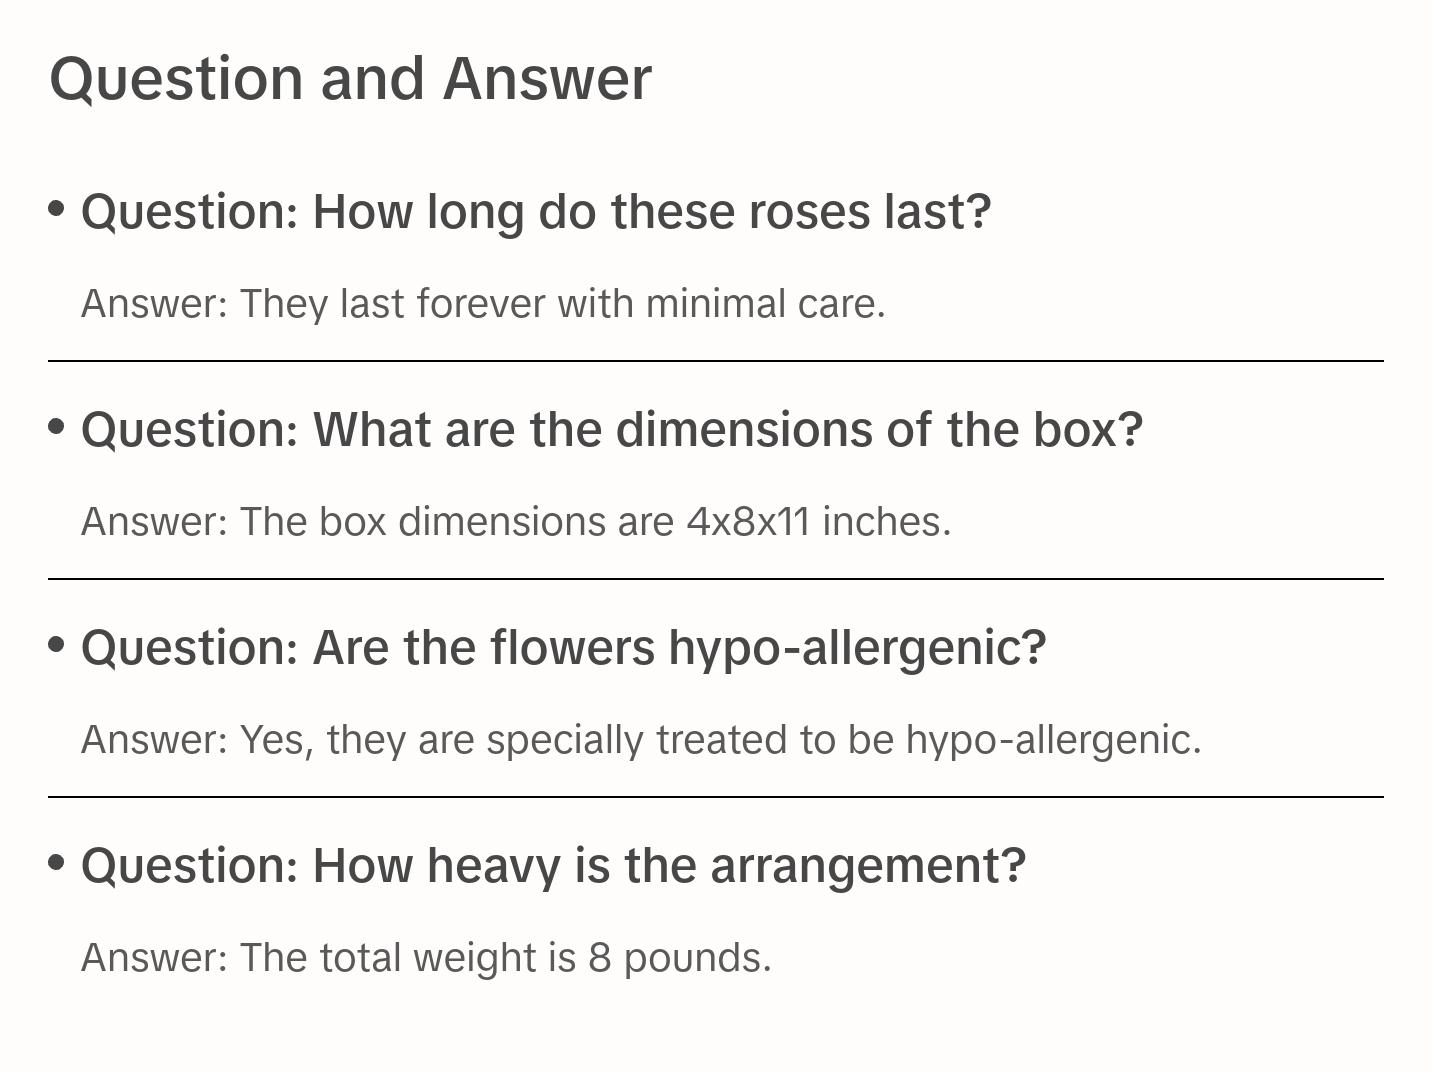The height and width of the screenshot is (1072, 1432).
Task: Click the roses lifespan question
Action: [x=536, y=212]
